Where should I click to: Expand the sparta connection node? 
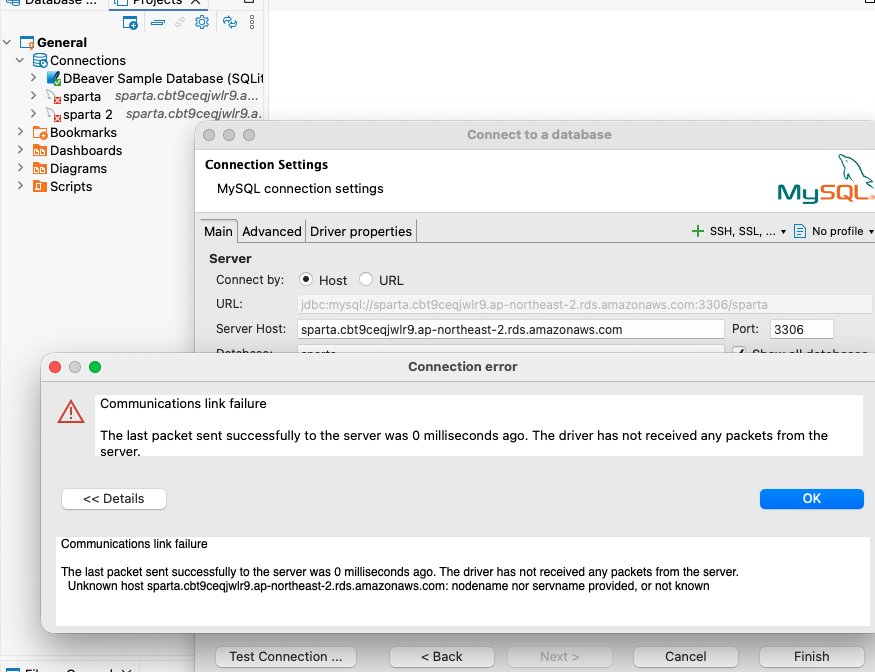point(33,95)
